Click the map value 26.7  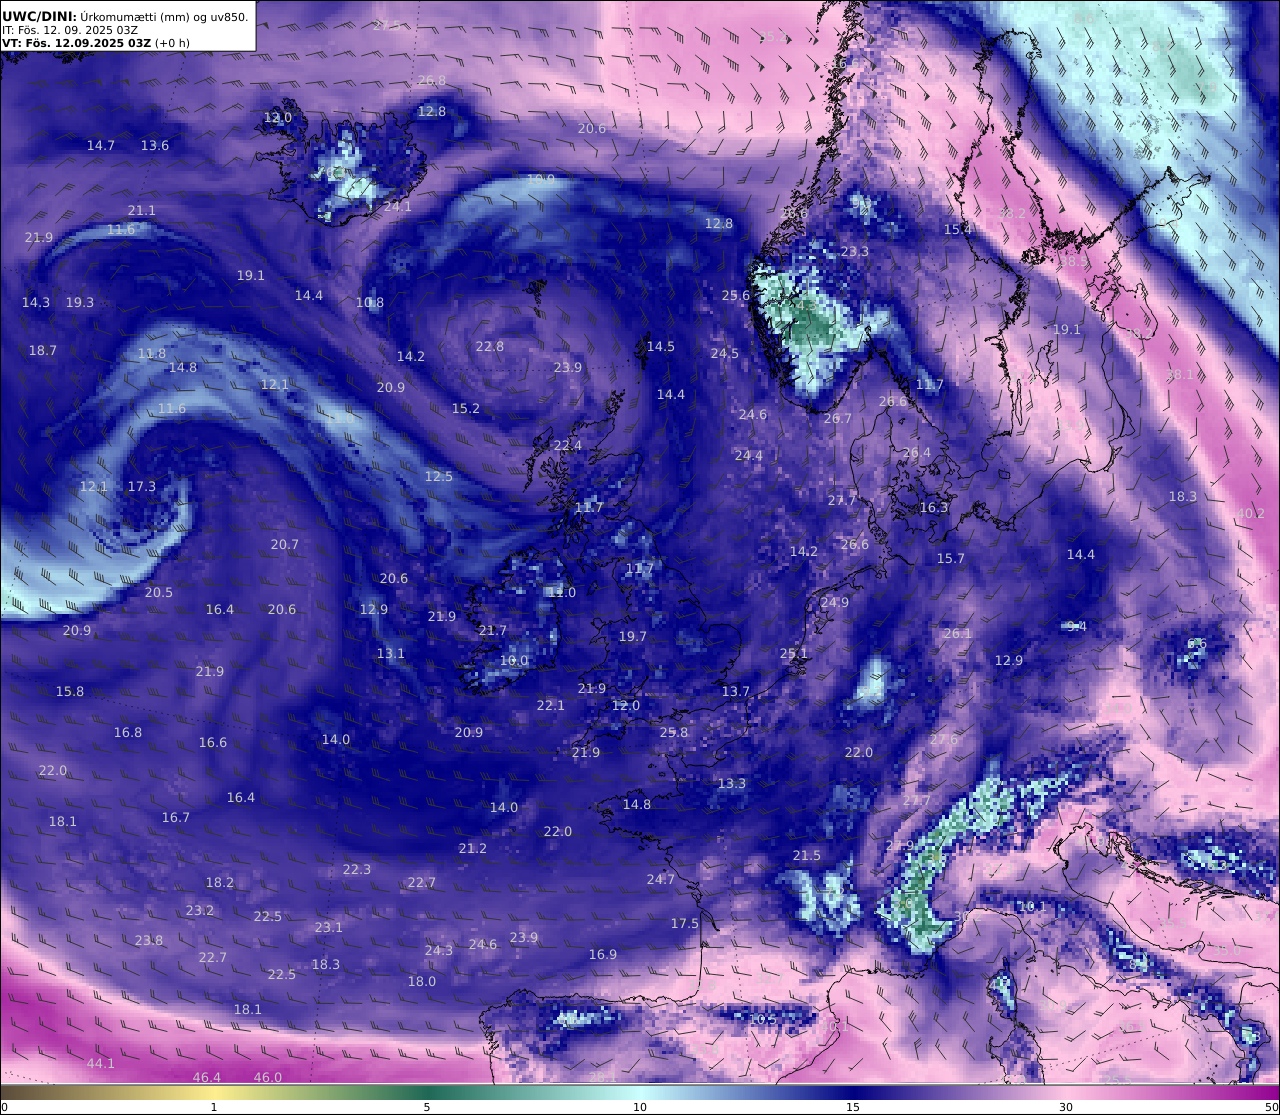pos(838,418)
